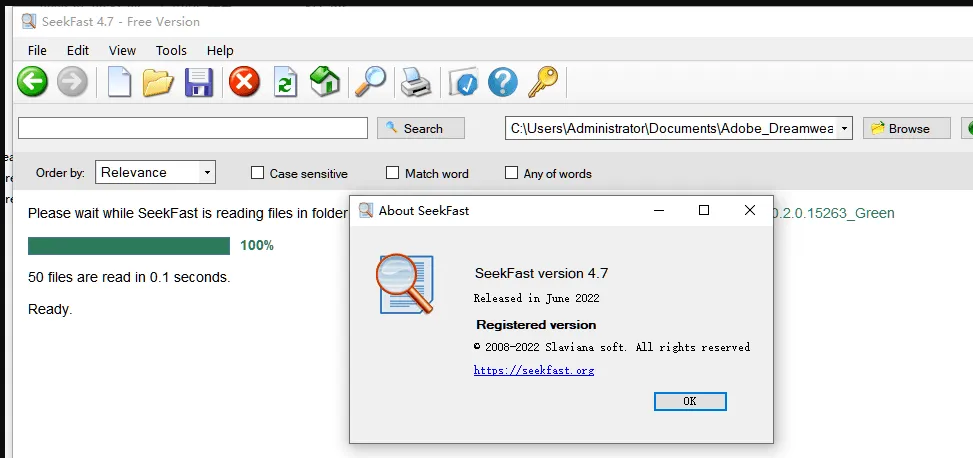The width and height of the screenshot is (973, 458).
Task: Close the About SeekFast dialog
Action: pos(750,210)
